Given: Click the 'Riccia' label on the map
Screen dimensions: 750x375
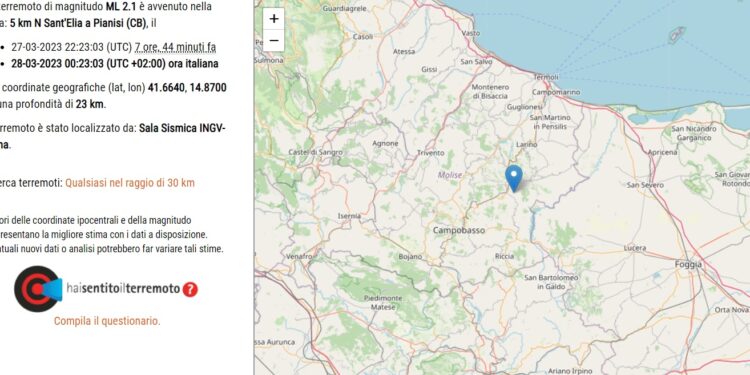Looking at the screenshot, I should click(x=504, y=256).
